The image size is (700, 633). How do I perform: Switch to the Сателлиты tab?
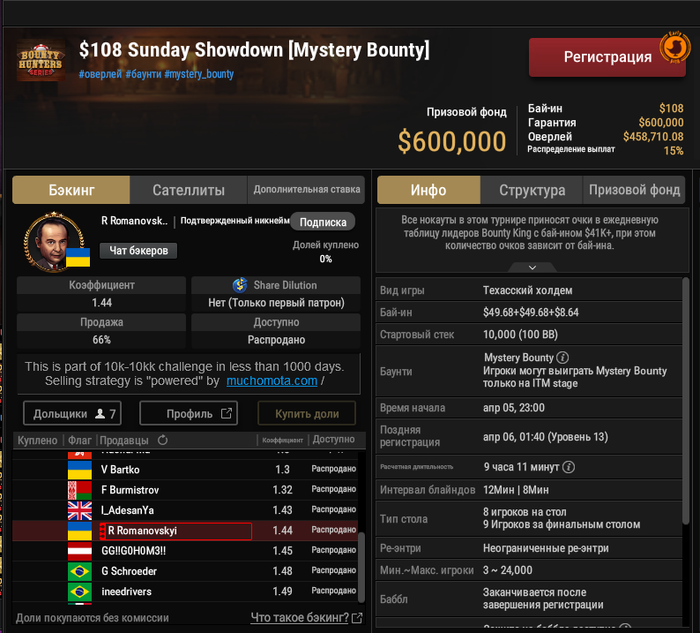(x=188, y=190)
